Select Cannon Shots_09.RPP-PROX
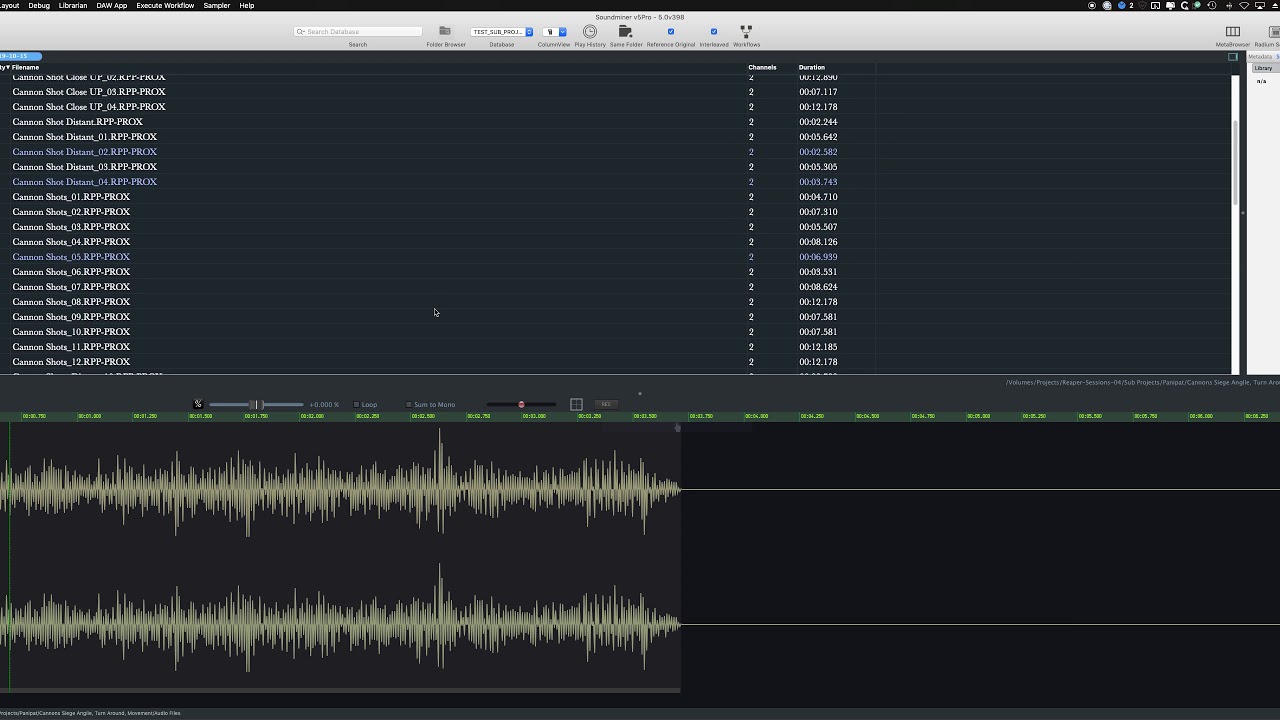Viewport: 1280px width, 720px height. pyautogui.click(x=71, y=317)
